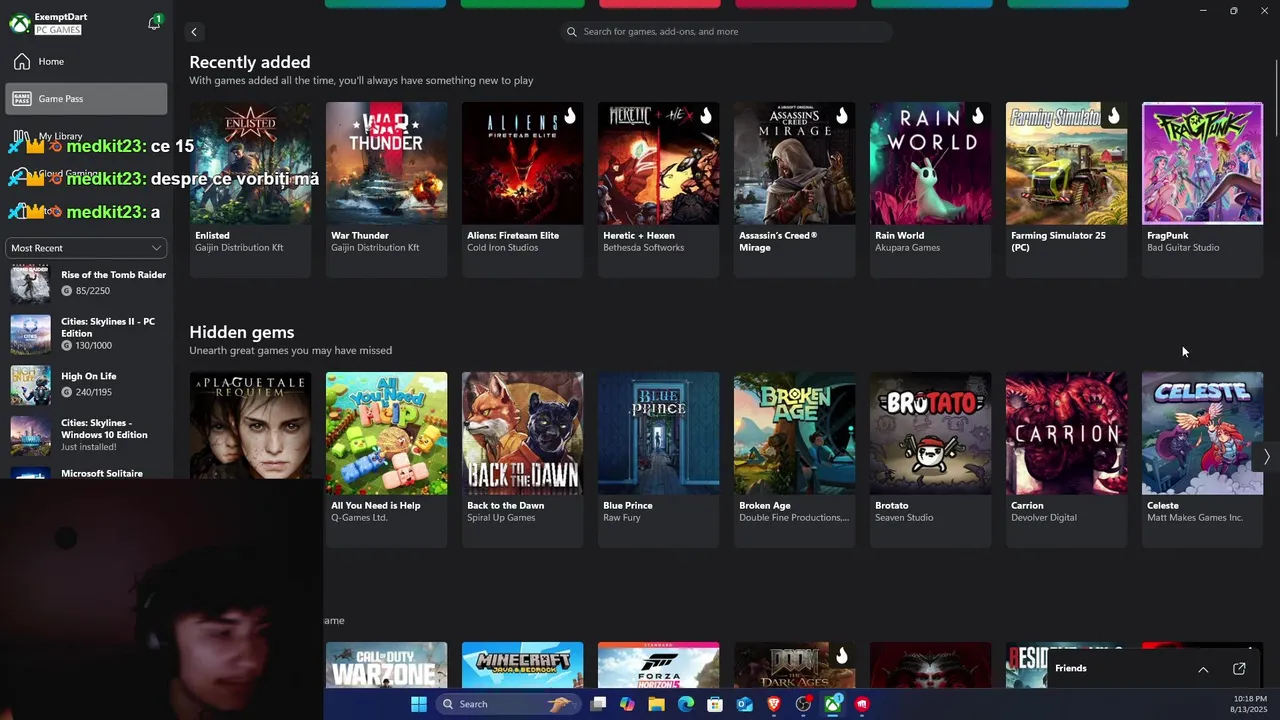
Task: Go back using the back arrow
Action: click(x=194, y=32)
